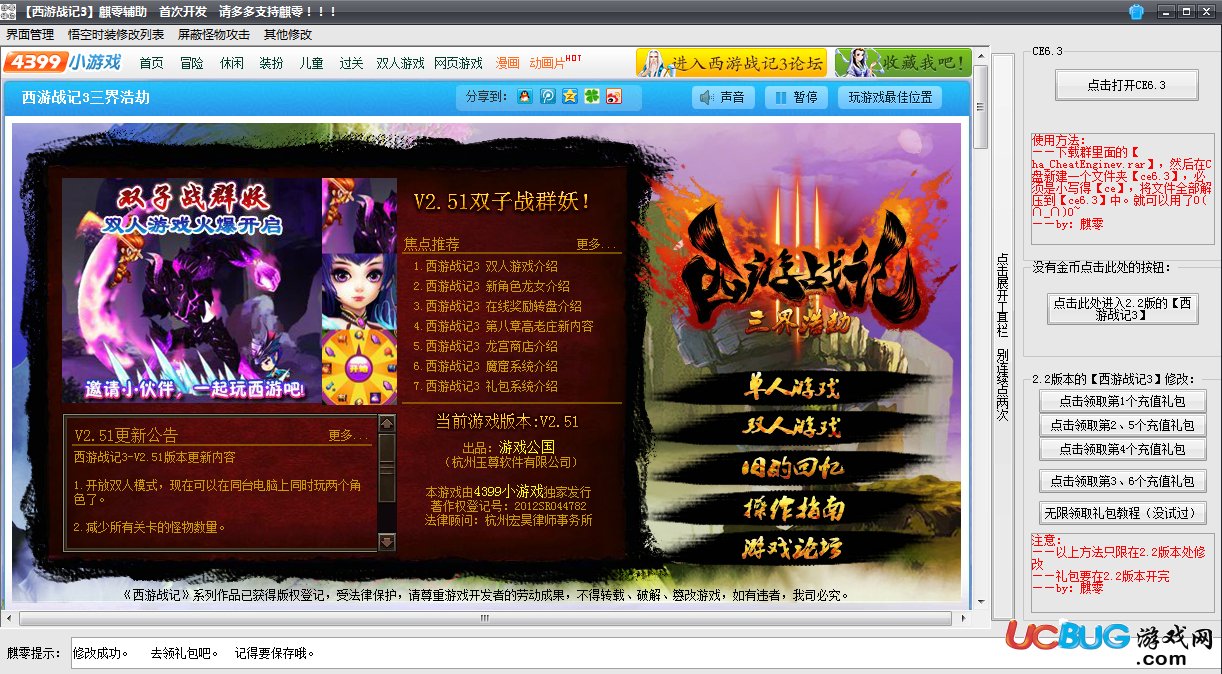
Task: Click the 收藏我吧 bookmark banner
Action: (x=903, y=63)
